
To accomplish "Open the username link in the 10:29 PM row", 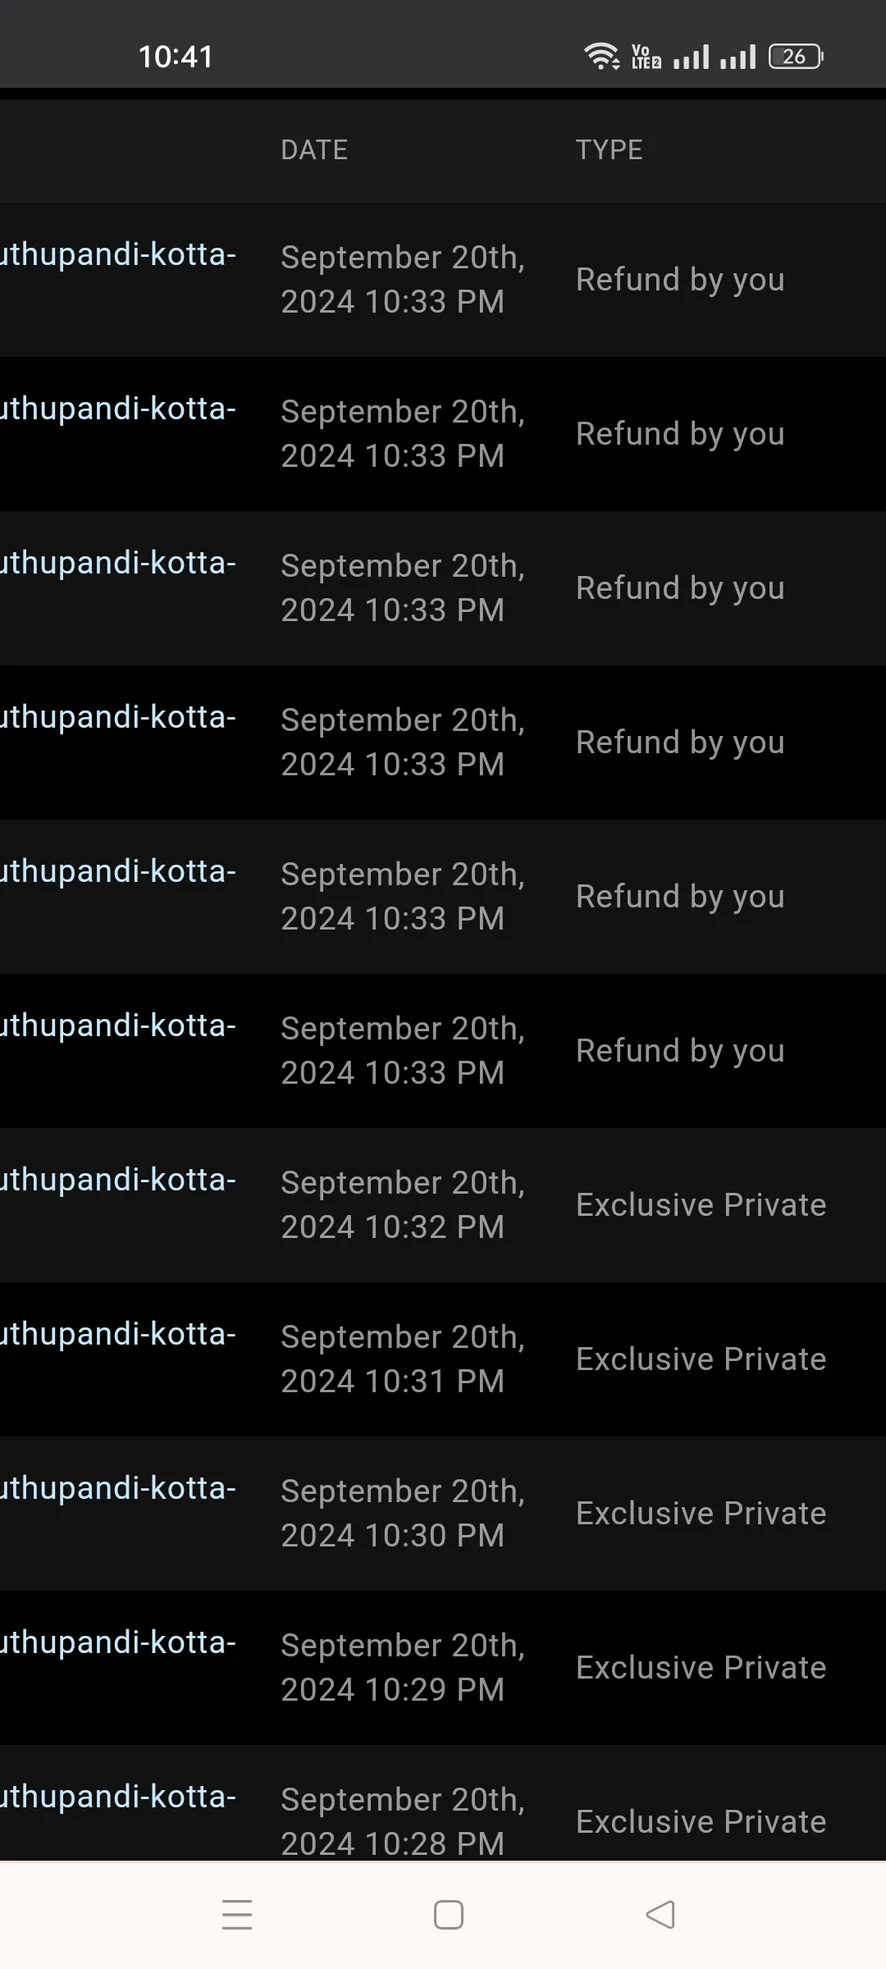I will [118, 1642].
